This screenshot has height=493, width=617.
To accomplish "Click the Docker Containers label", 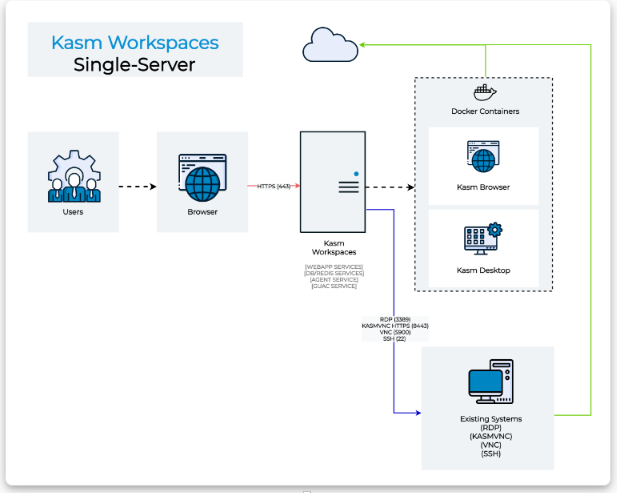I will click(x=485, y=111).
